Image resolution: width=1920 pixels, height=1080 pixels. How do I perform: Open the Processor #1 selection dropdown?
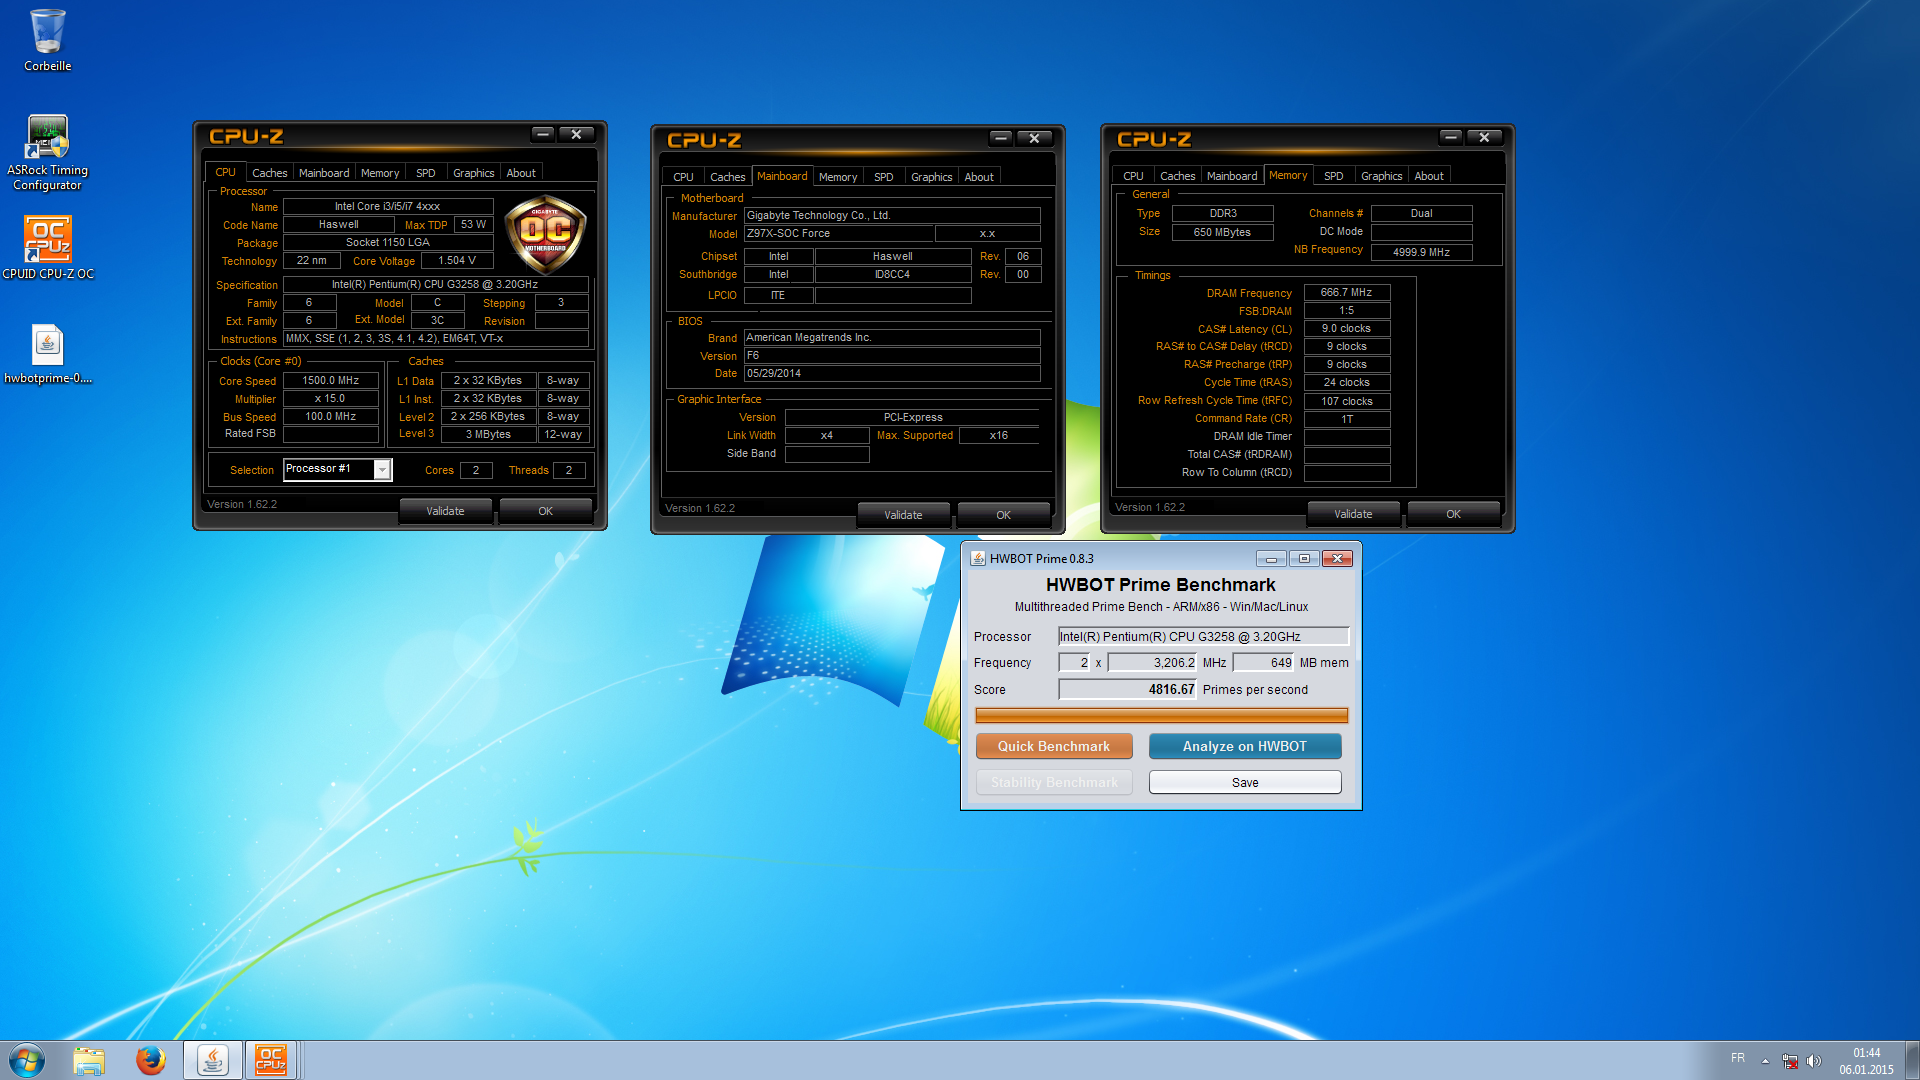coord(382,470)
